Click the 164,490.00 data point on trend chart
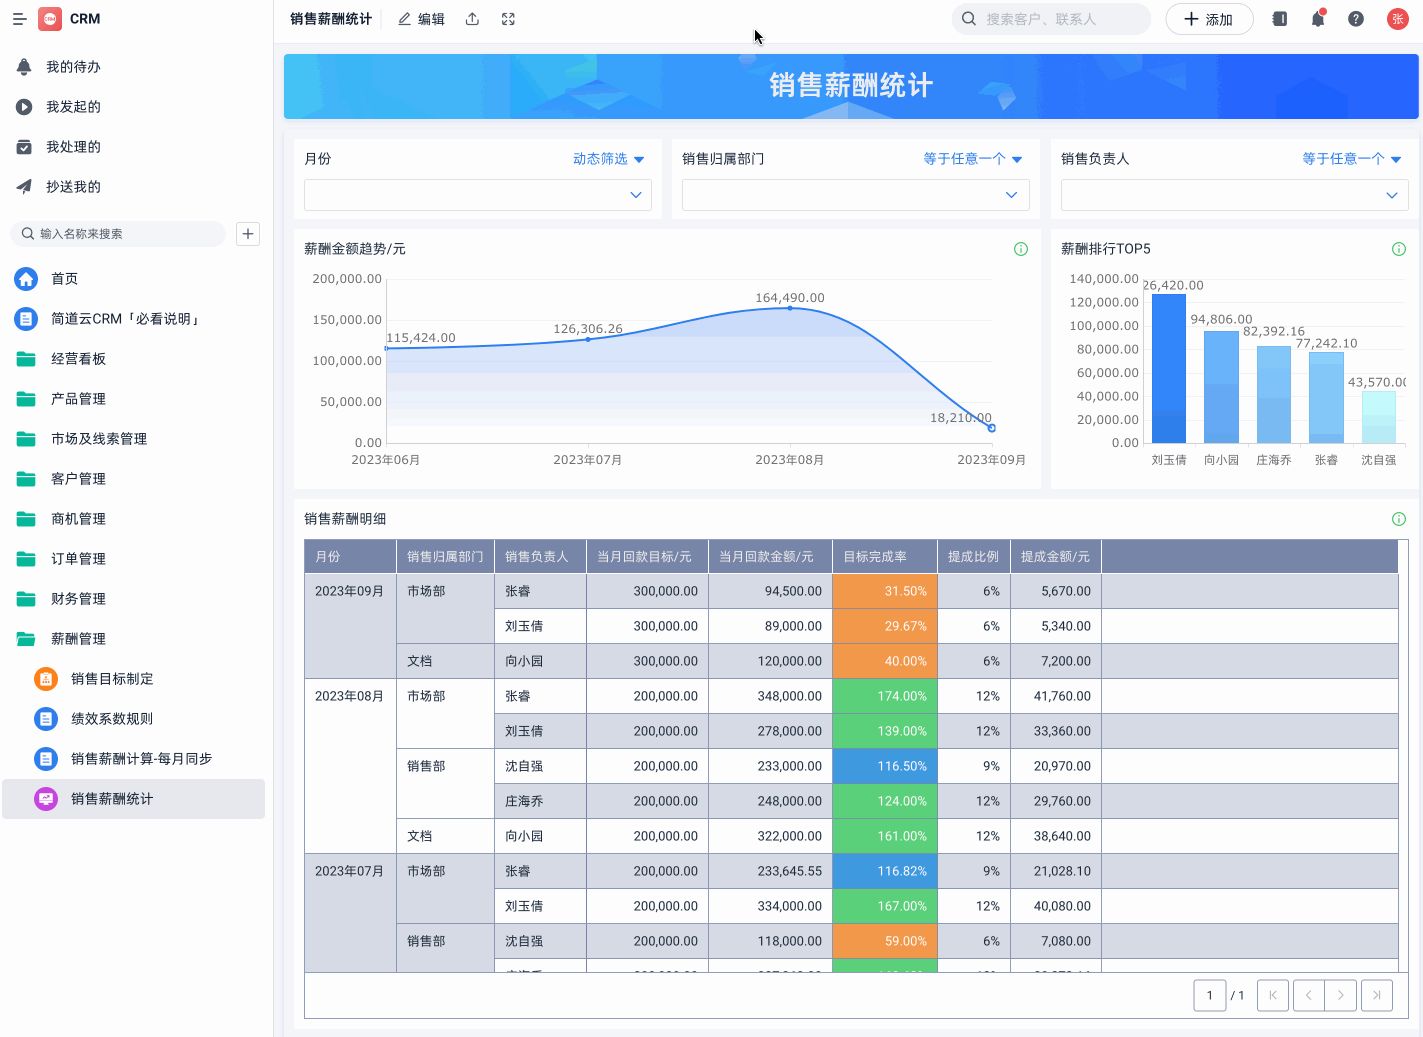 790,308
